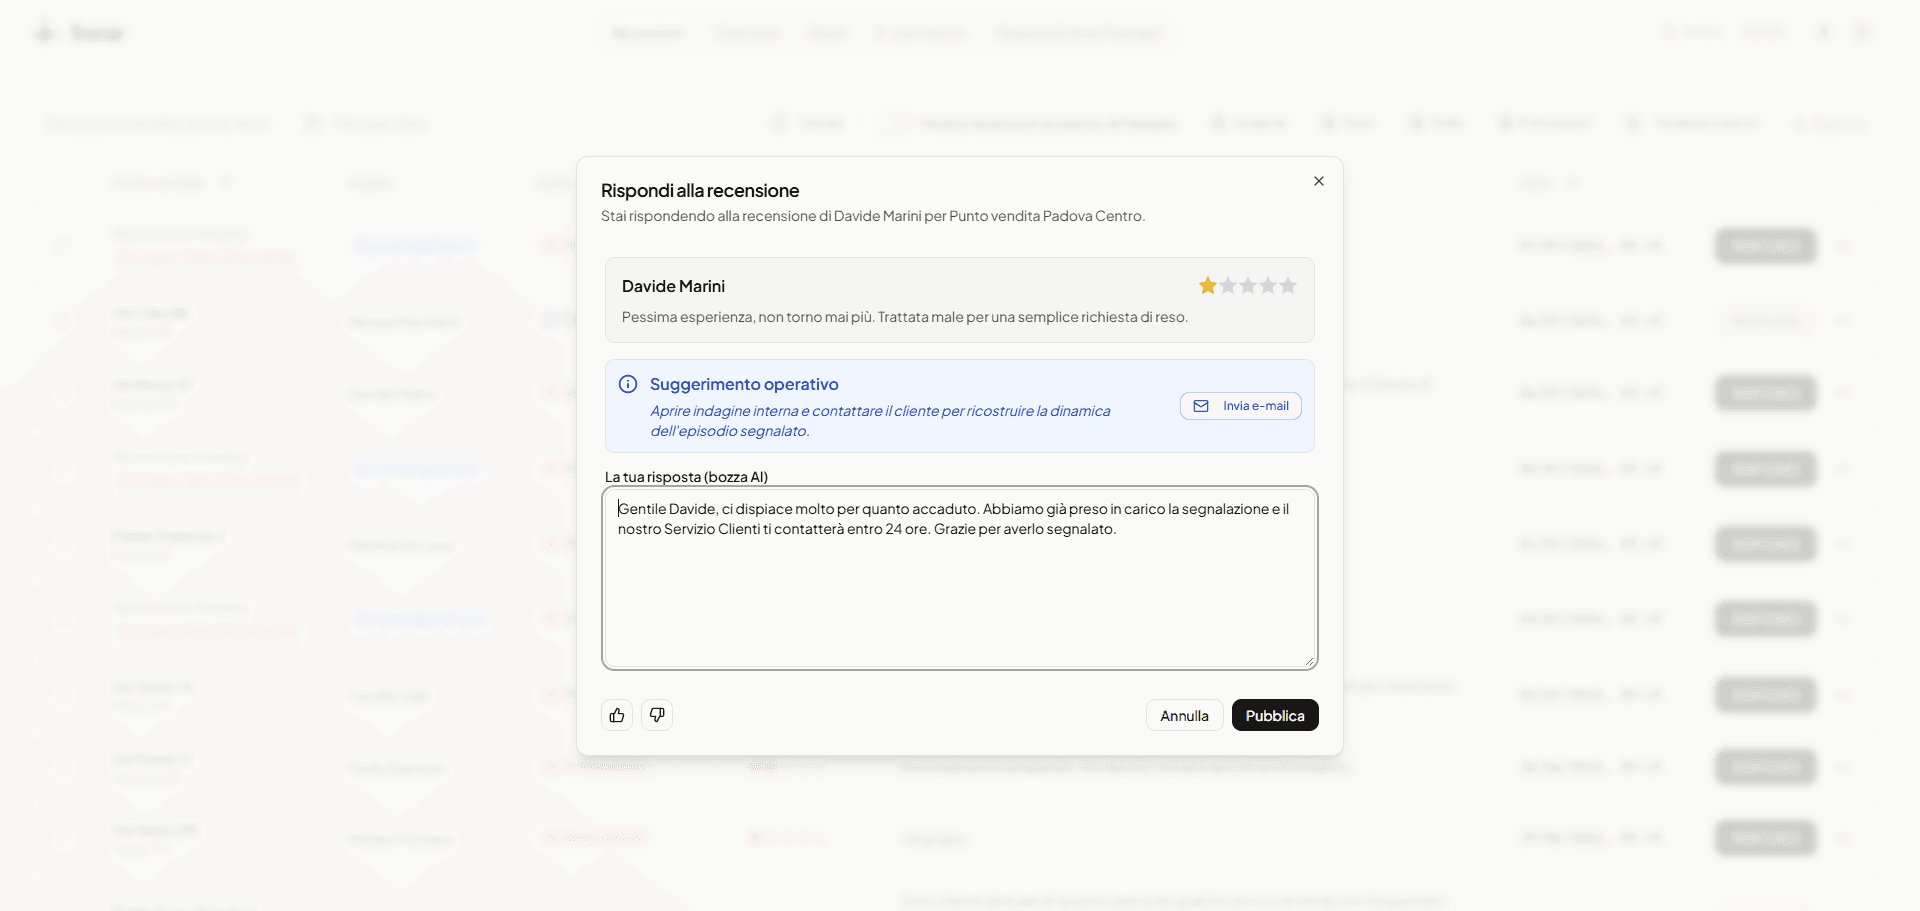This screenshot has height=911, width=1920.
Task: Click the blurred toggle switch in toolbar
Action: pyautogui.click(x=896, y=124)
